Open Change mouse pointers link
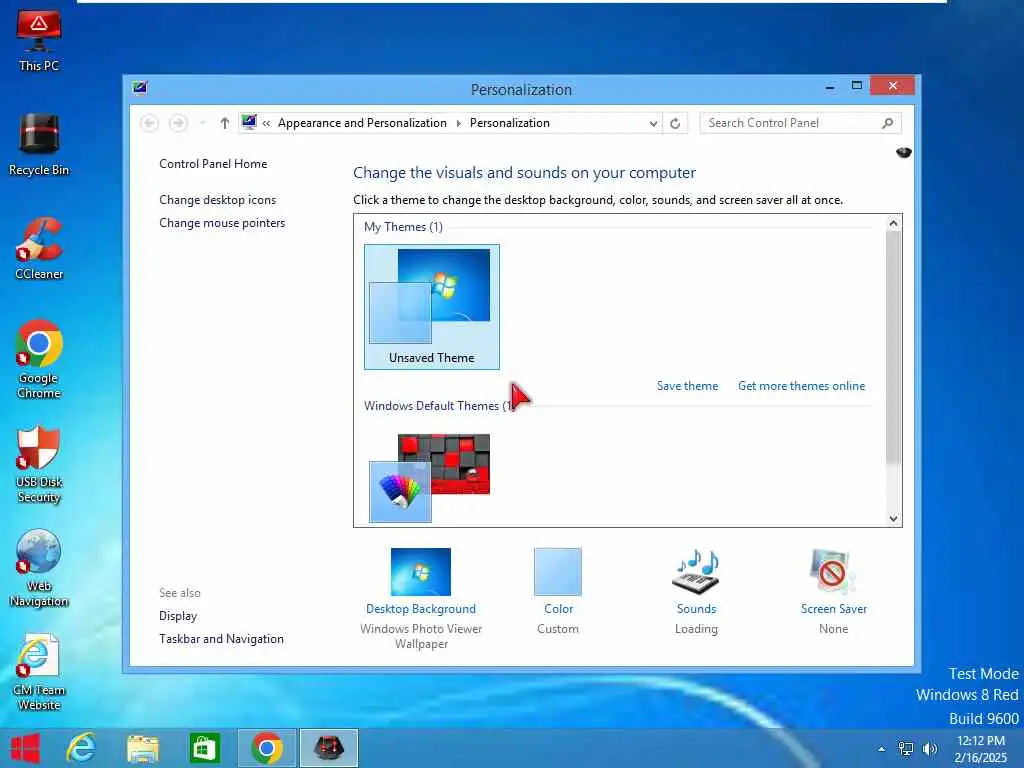 [222, 223]
